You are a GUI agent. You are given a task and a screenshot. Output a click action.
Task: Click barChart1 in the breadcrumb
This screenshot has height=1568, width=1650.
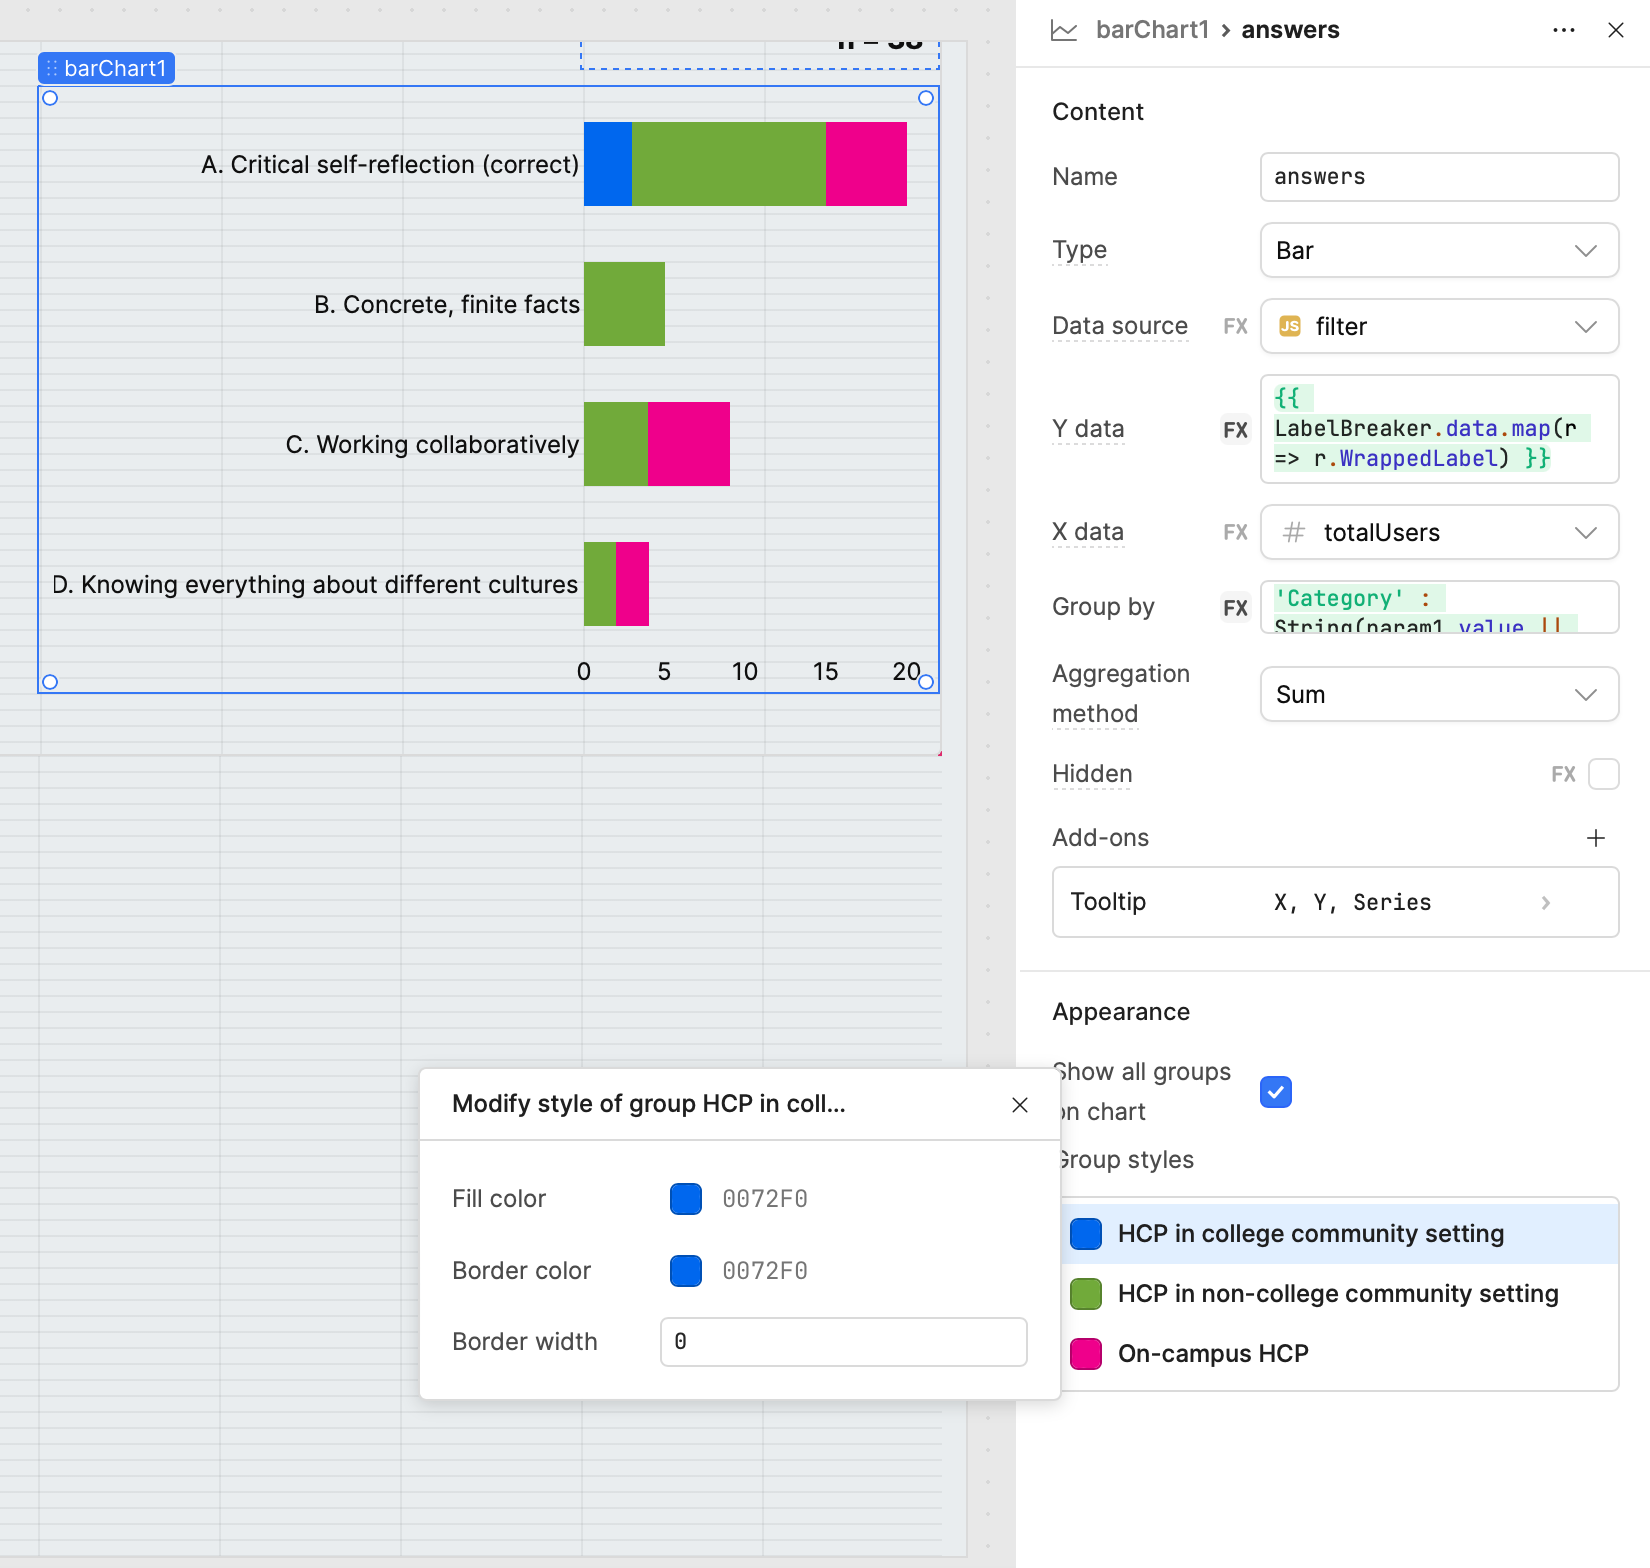pyautogui.click(x=1152, y=30)
